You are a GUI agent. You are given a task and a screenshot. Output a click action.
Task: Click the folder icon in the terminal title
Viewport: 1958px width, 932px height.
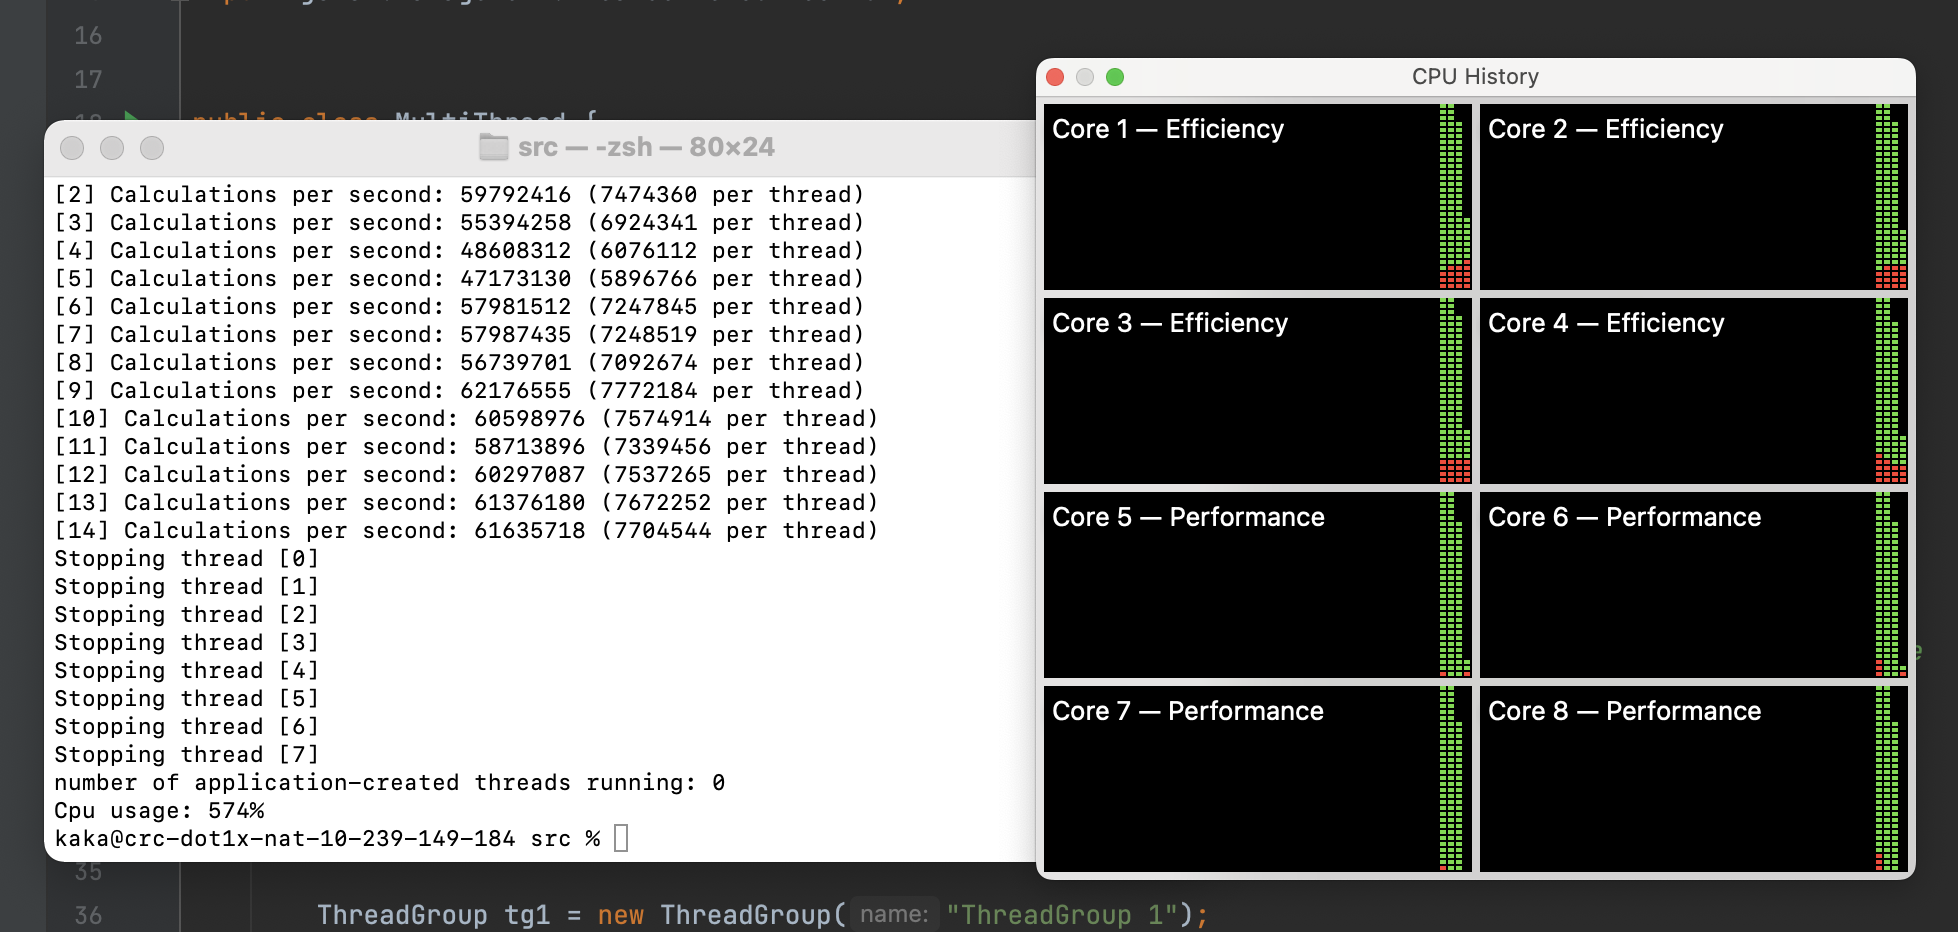(x=493, y=147)
